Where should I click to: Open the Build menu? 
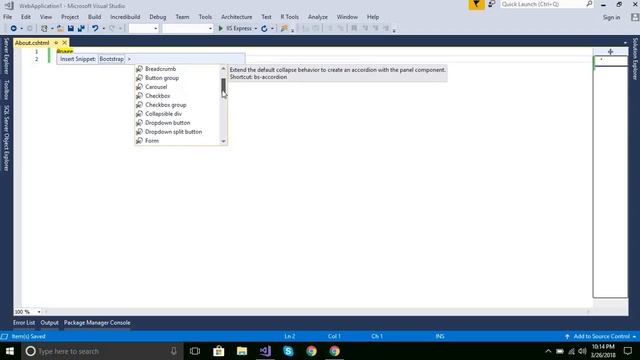point(94,17)
